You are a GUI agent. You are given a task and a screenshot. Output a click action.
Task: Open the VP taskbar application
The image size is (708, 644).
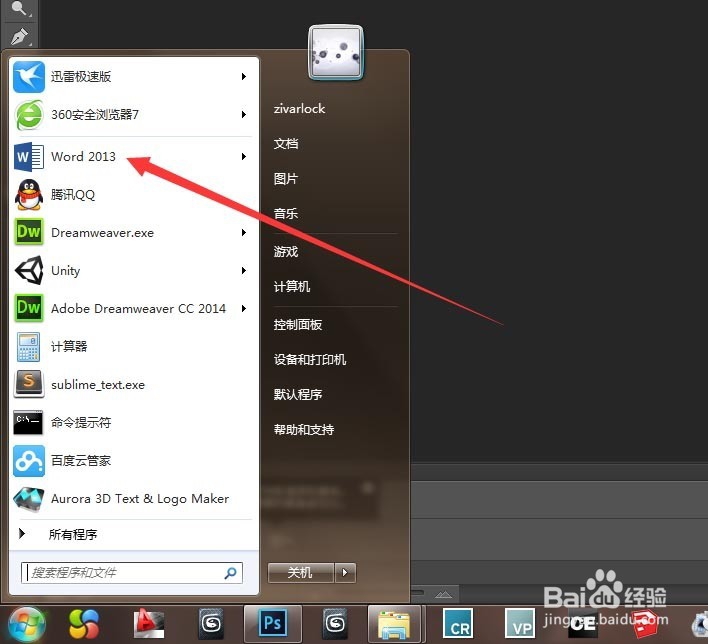pyautogui.click(x=520, y=625)
